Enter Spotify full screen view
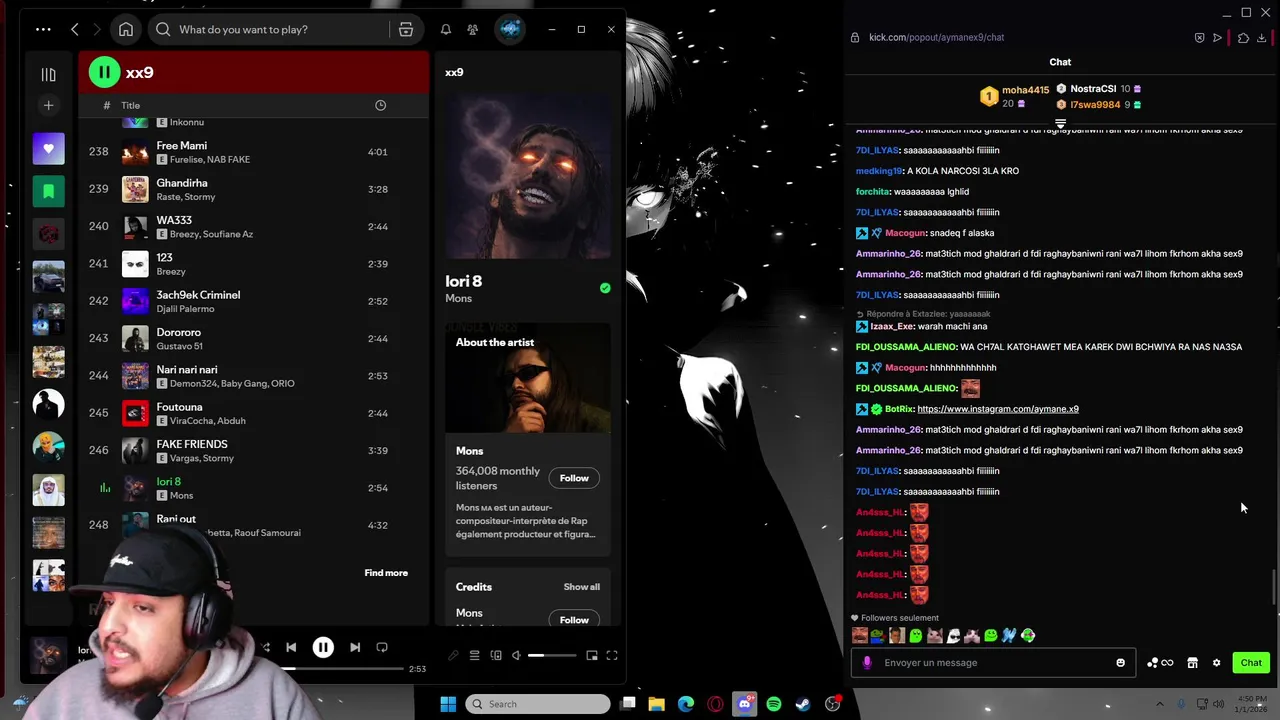The width and height of the screenshot is (1280, 720). pos(612,656)
